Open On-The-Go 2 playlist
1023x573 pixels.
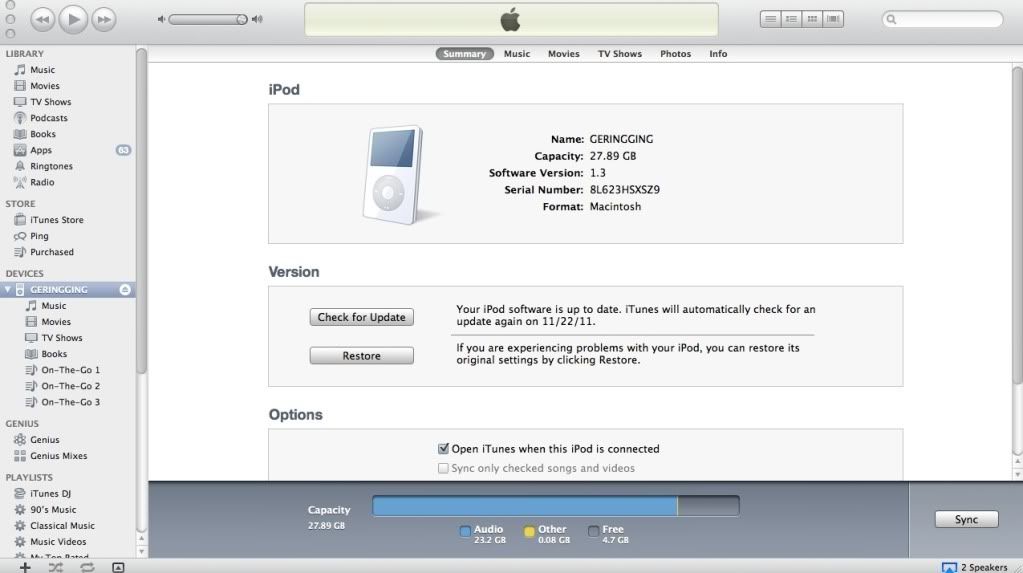click(68, 386)
